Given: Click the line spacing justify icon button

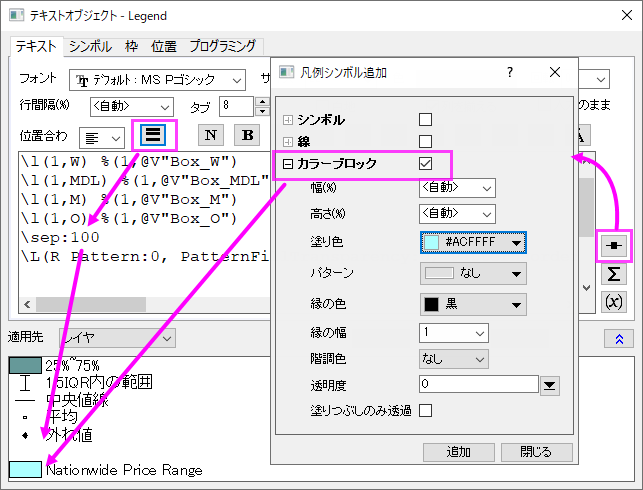Looking at the screenshot, I should (x=153, y=135).
